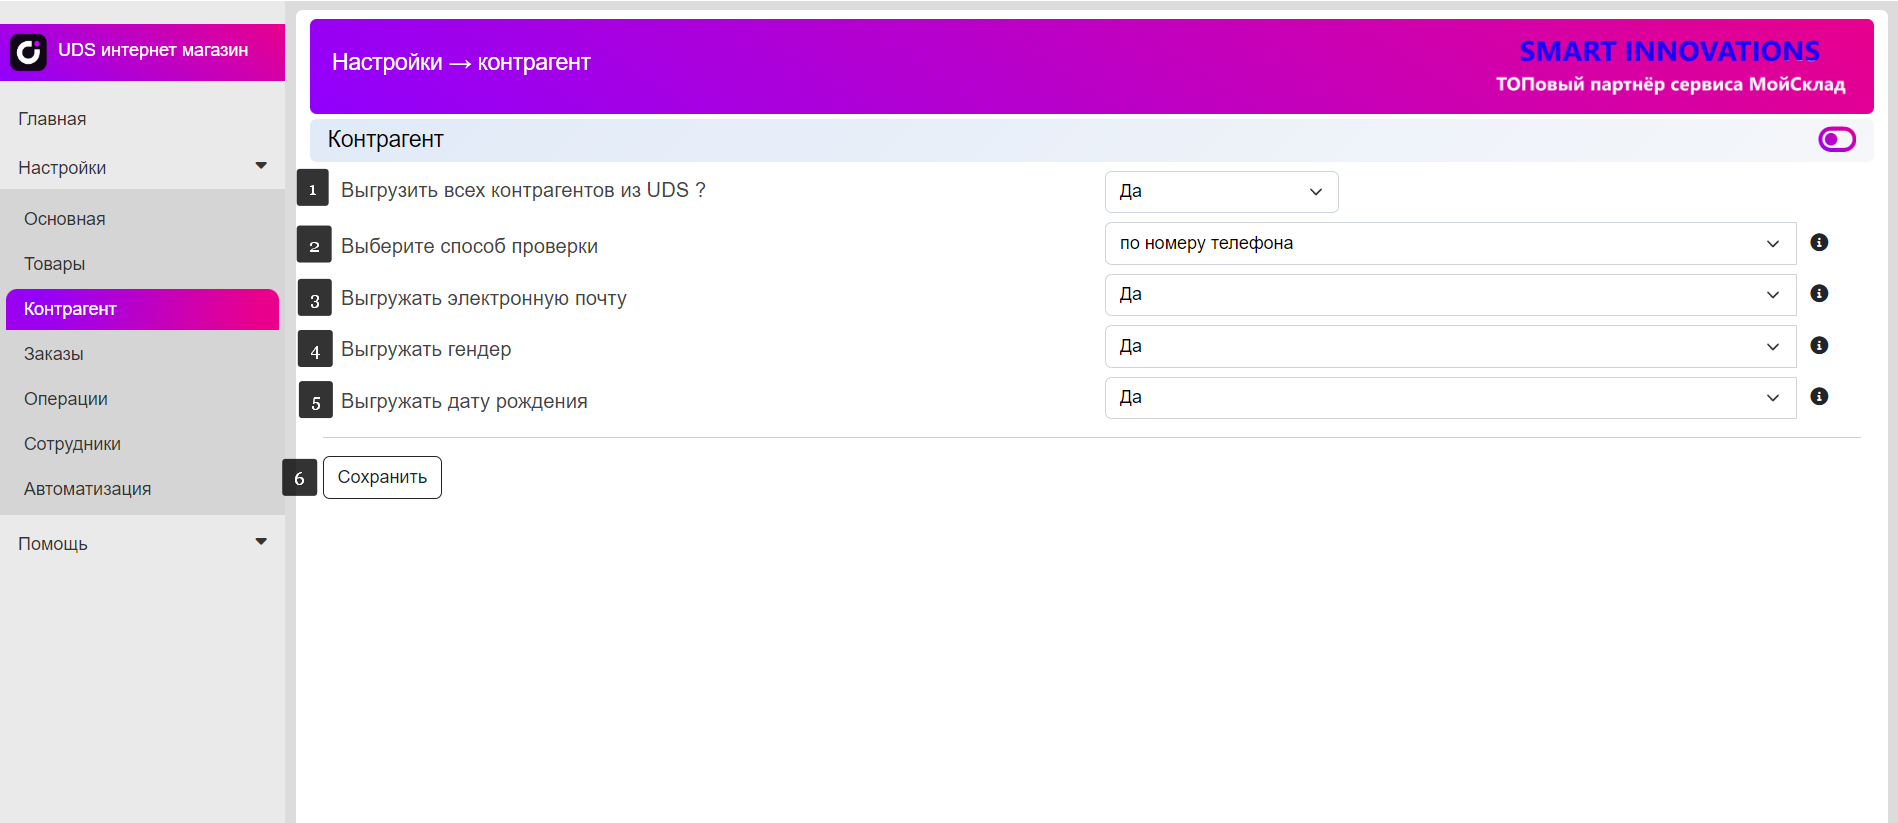Click info icon beside verification method
Image resolution: width=1898 pixels, height=823 pixels.
1819,243
